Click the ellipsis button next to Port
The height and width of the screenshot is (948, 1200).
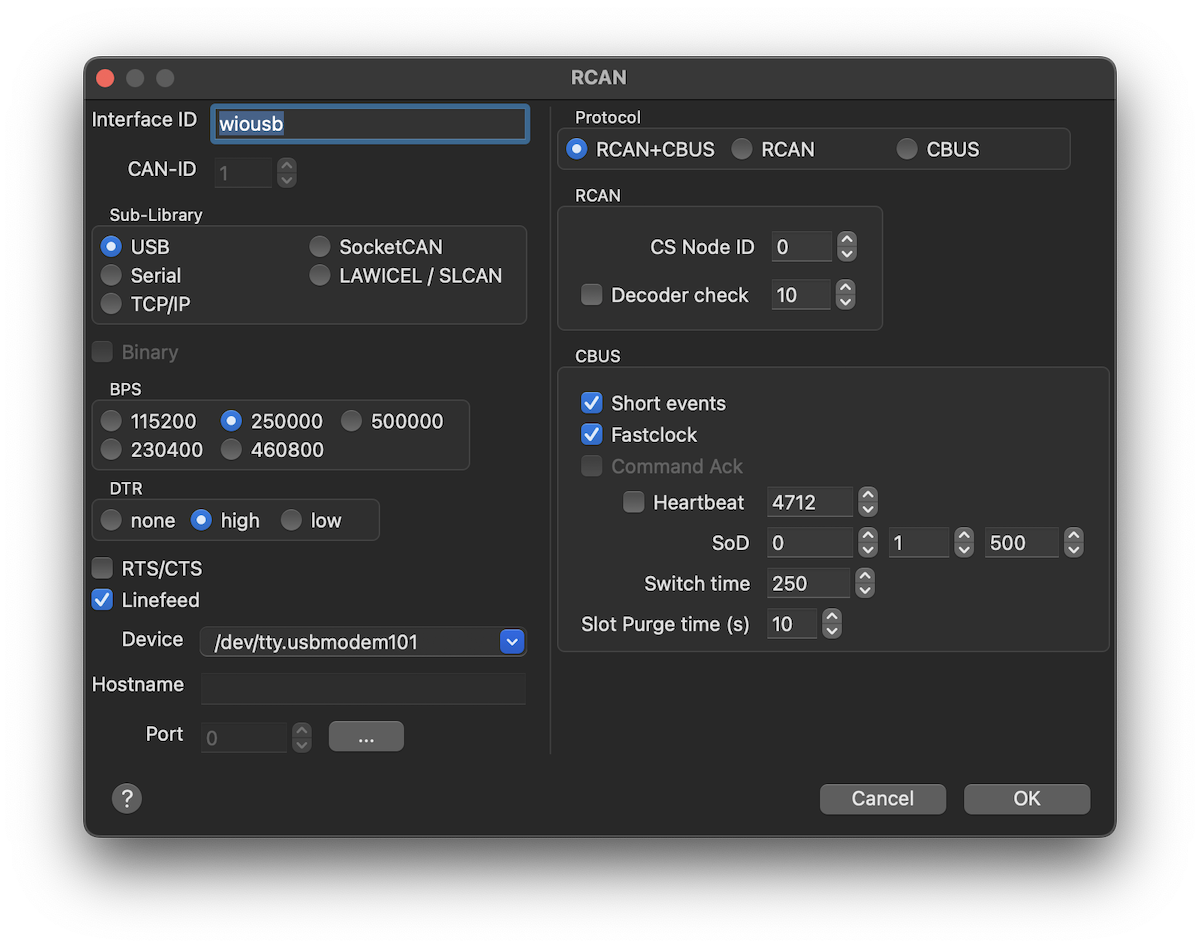366,737
